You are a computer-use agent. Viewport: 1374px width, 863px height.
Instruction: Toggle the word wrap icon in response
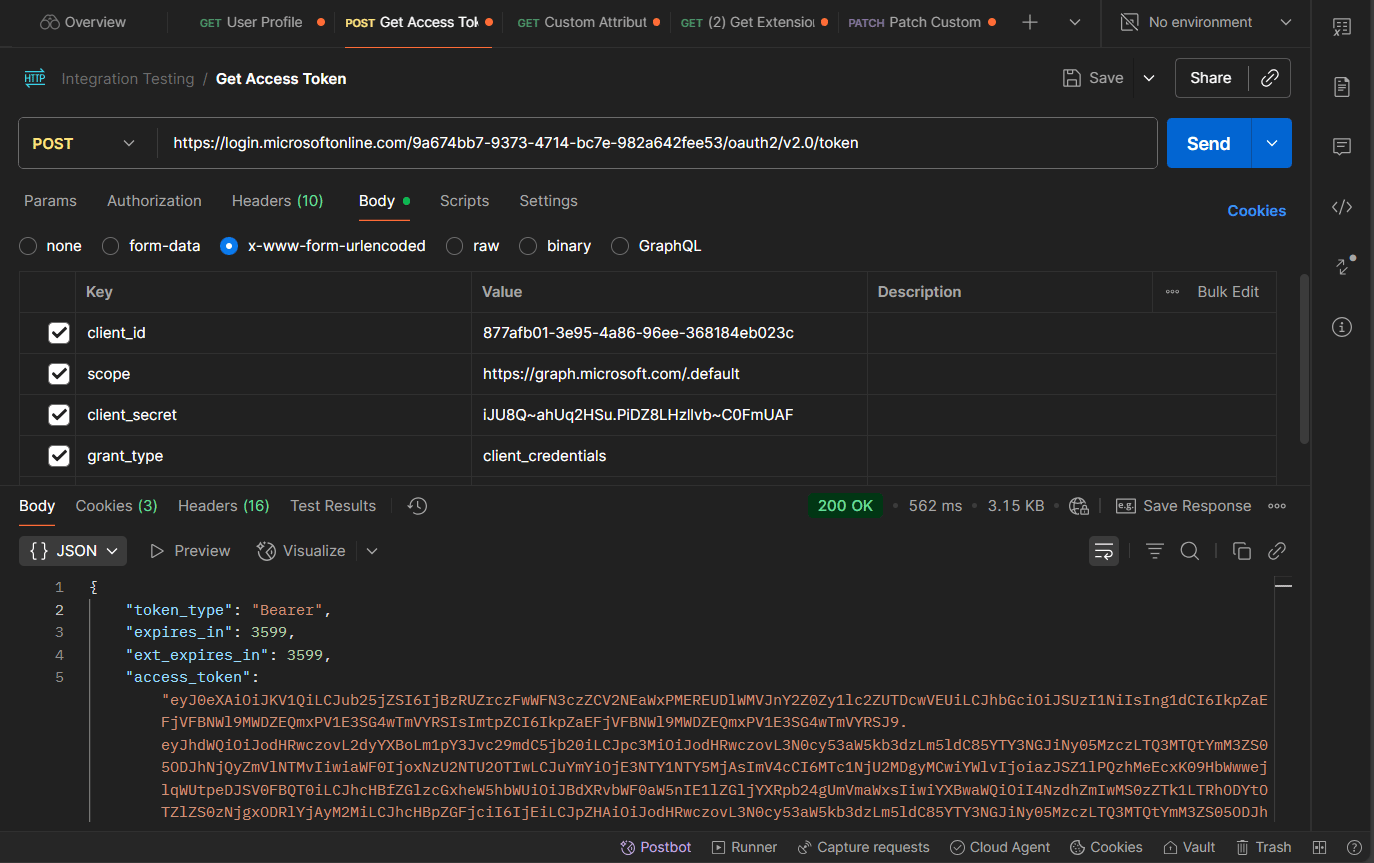[1103, 551]
